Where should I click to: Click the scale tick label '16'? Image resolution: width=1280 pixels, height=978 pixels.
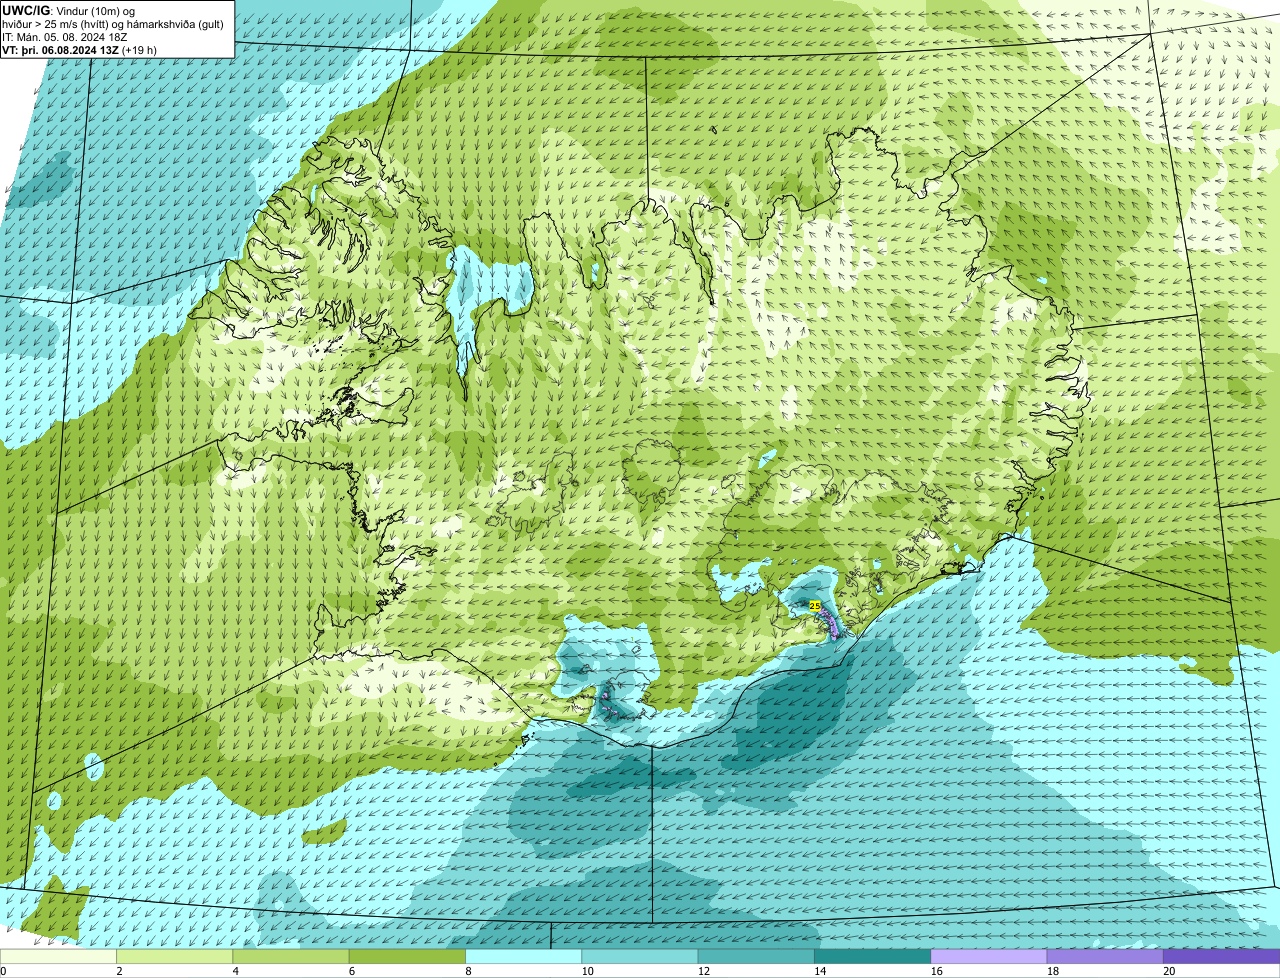pos(937,971)
